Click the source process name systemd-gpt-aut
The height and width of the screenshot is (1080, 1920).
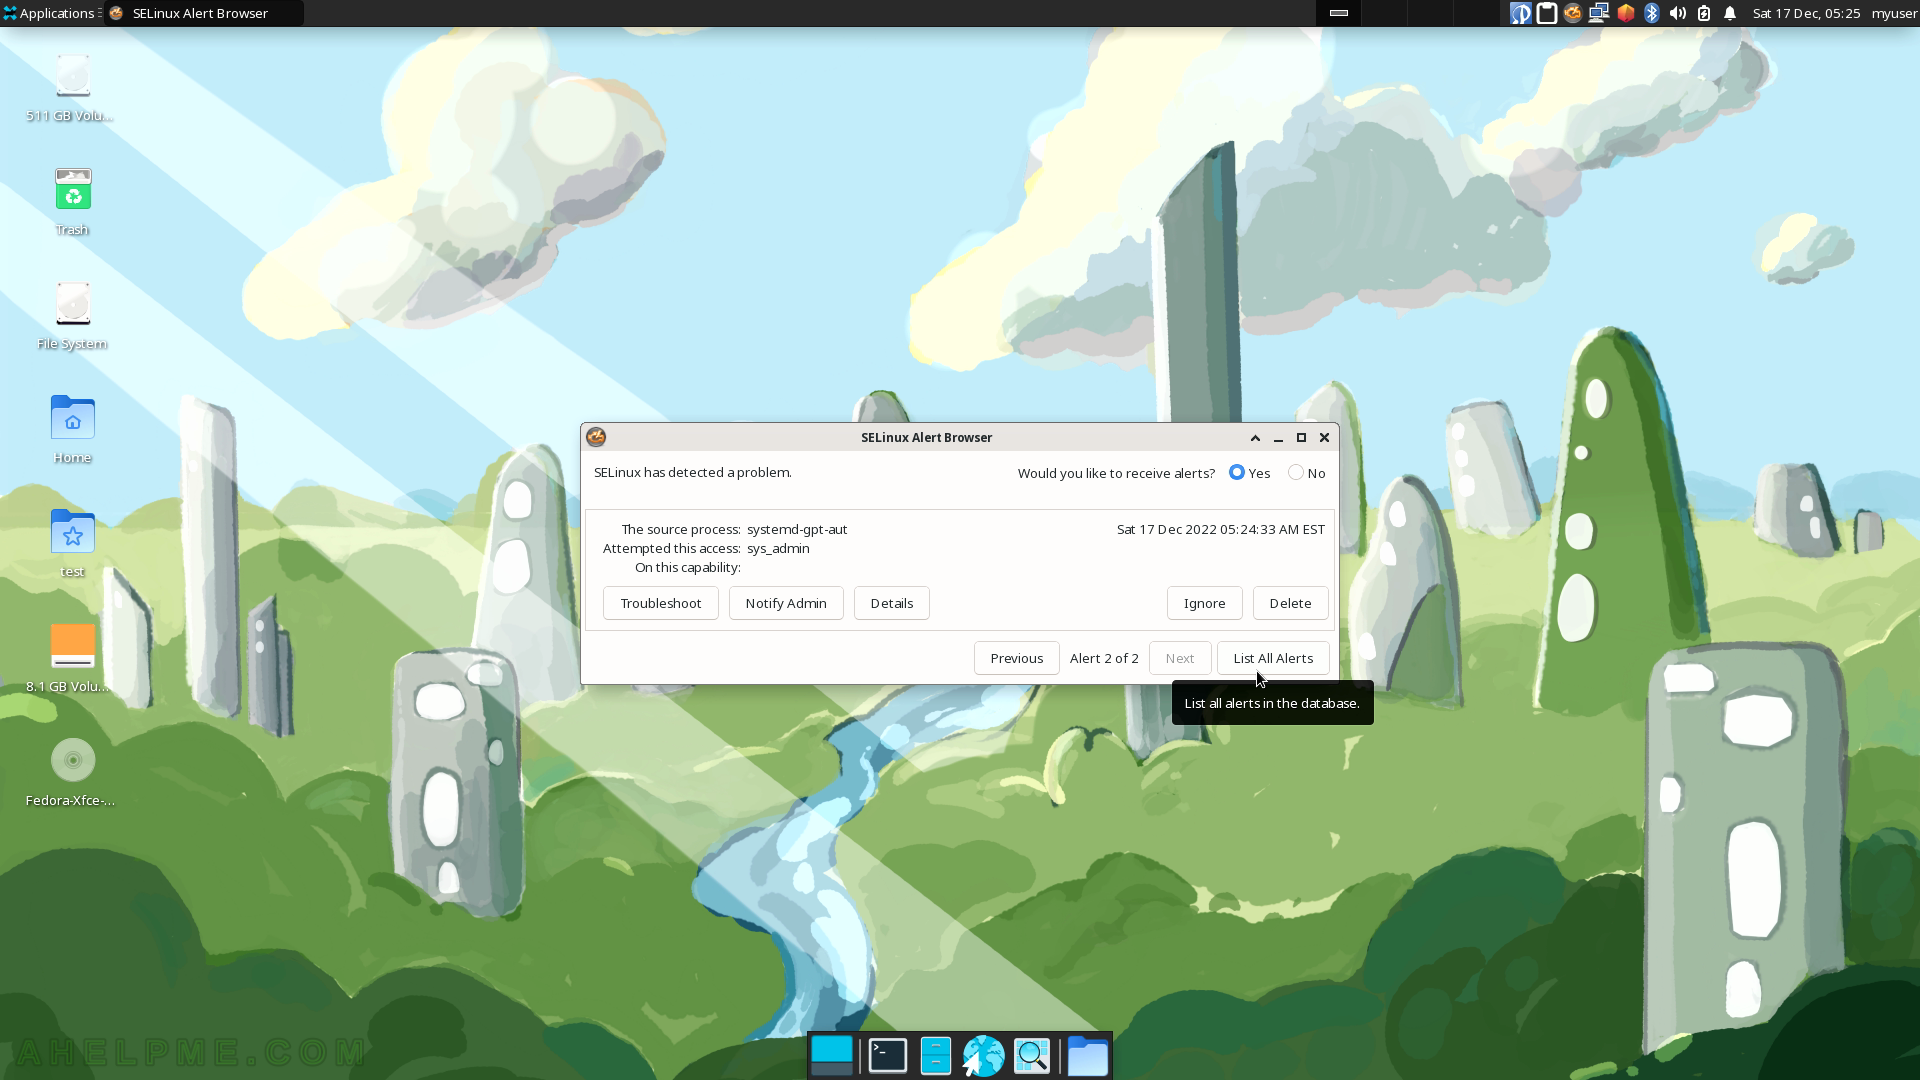click(797, 529)
